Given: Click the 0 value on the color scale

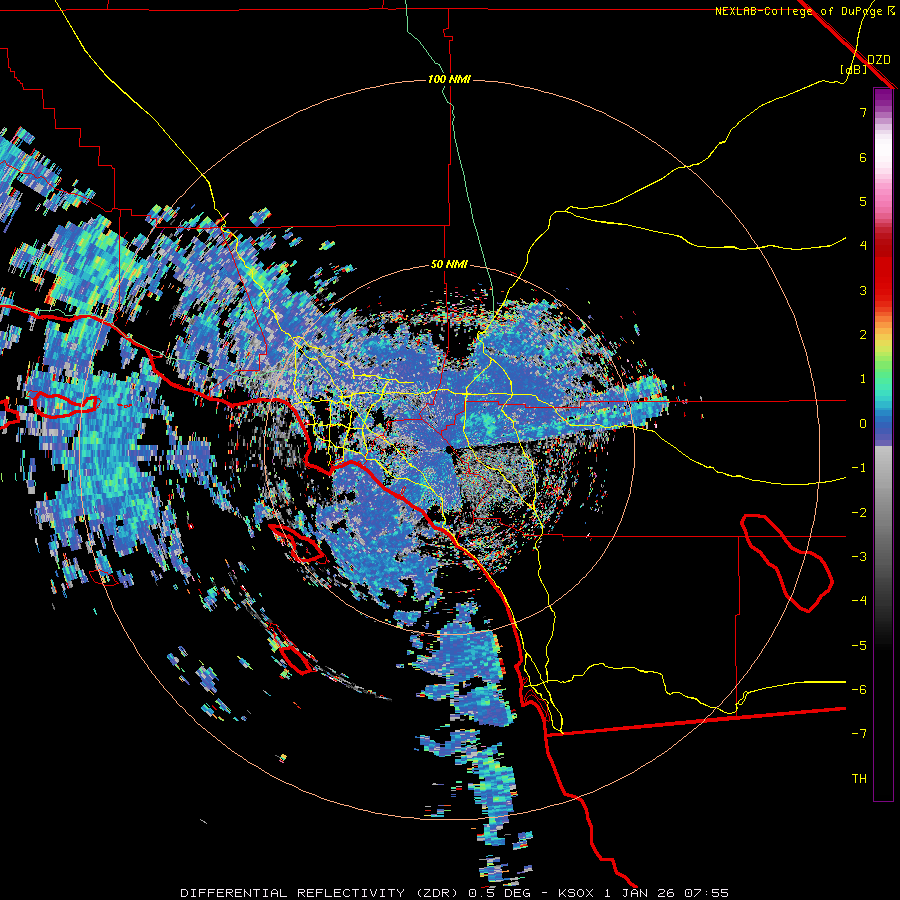Looking at the screenshot, I should pyautogui.click(x=863, y=424).
